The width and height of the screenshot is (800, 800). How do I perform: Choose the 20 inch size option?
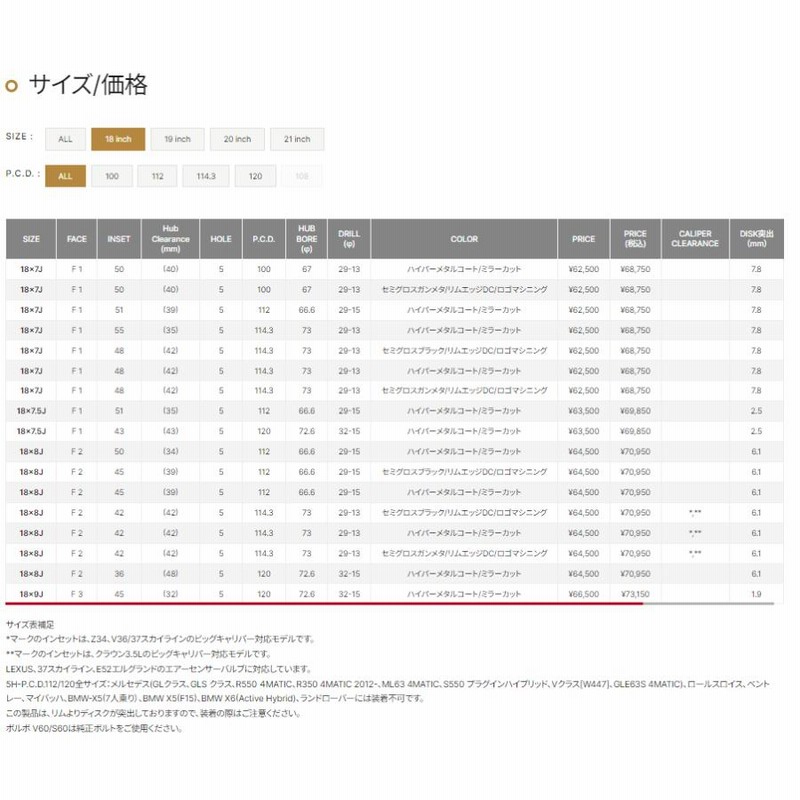tap(237, 139)
